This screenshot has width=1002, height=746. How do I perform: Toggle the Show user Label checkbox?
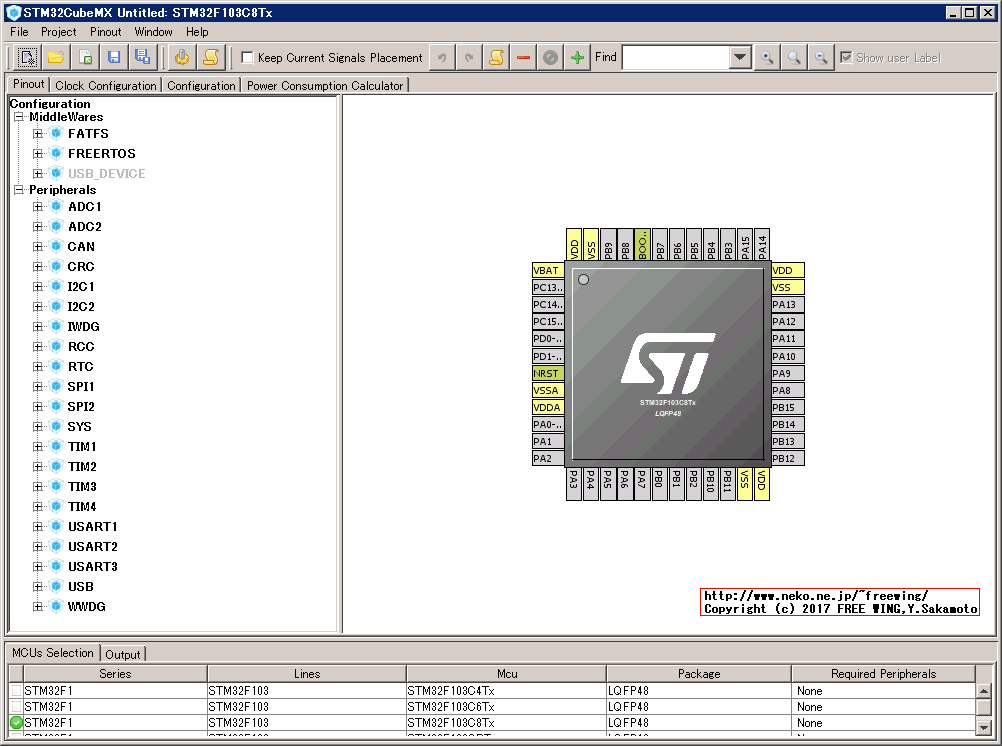pyautogui.click(x=846, y=58)
